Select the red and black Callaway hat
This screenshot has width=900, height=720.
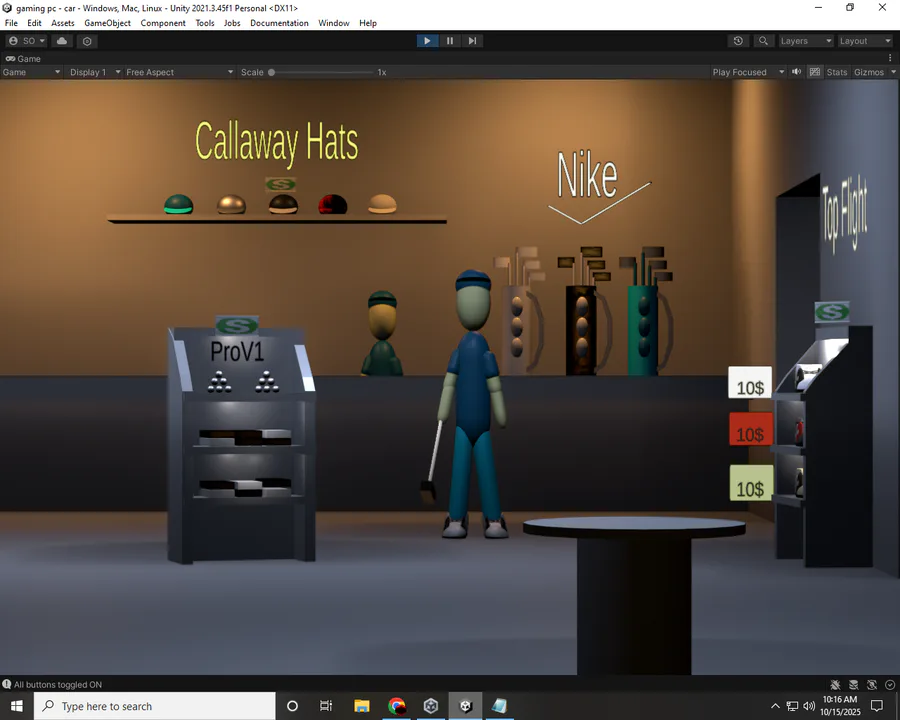click(333, 204)
